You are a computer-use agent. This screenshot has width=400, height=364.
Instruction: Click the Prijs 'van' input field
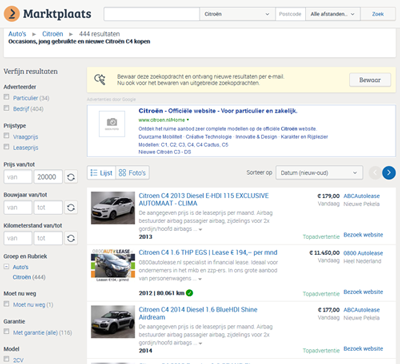(x=18, y=177)
